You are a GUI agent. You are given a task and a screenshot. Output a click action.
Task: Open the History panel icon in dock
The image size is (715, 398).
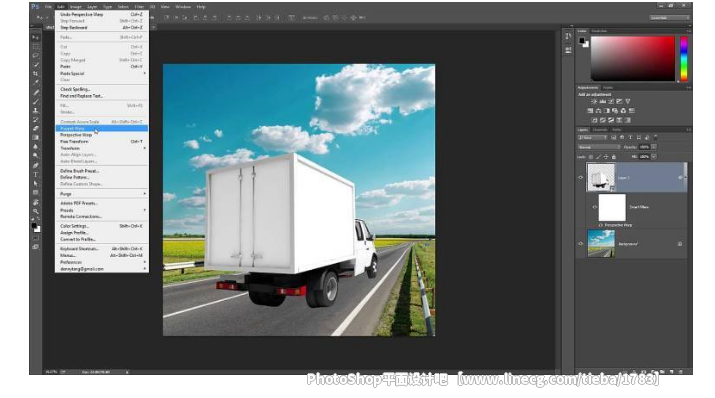568,36
